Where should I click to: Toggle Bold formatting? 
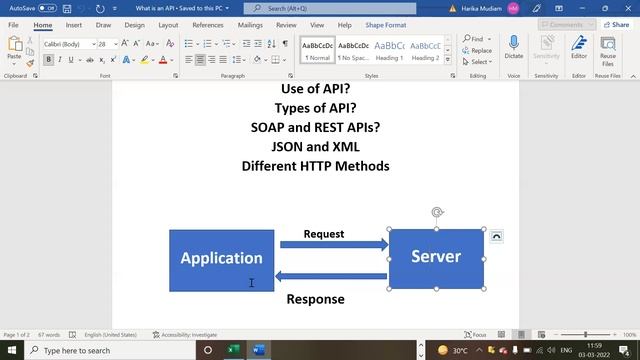click(49, 60)
